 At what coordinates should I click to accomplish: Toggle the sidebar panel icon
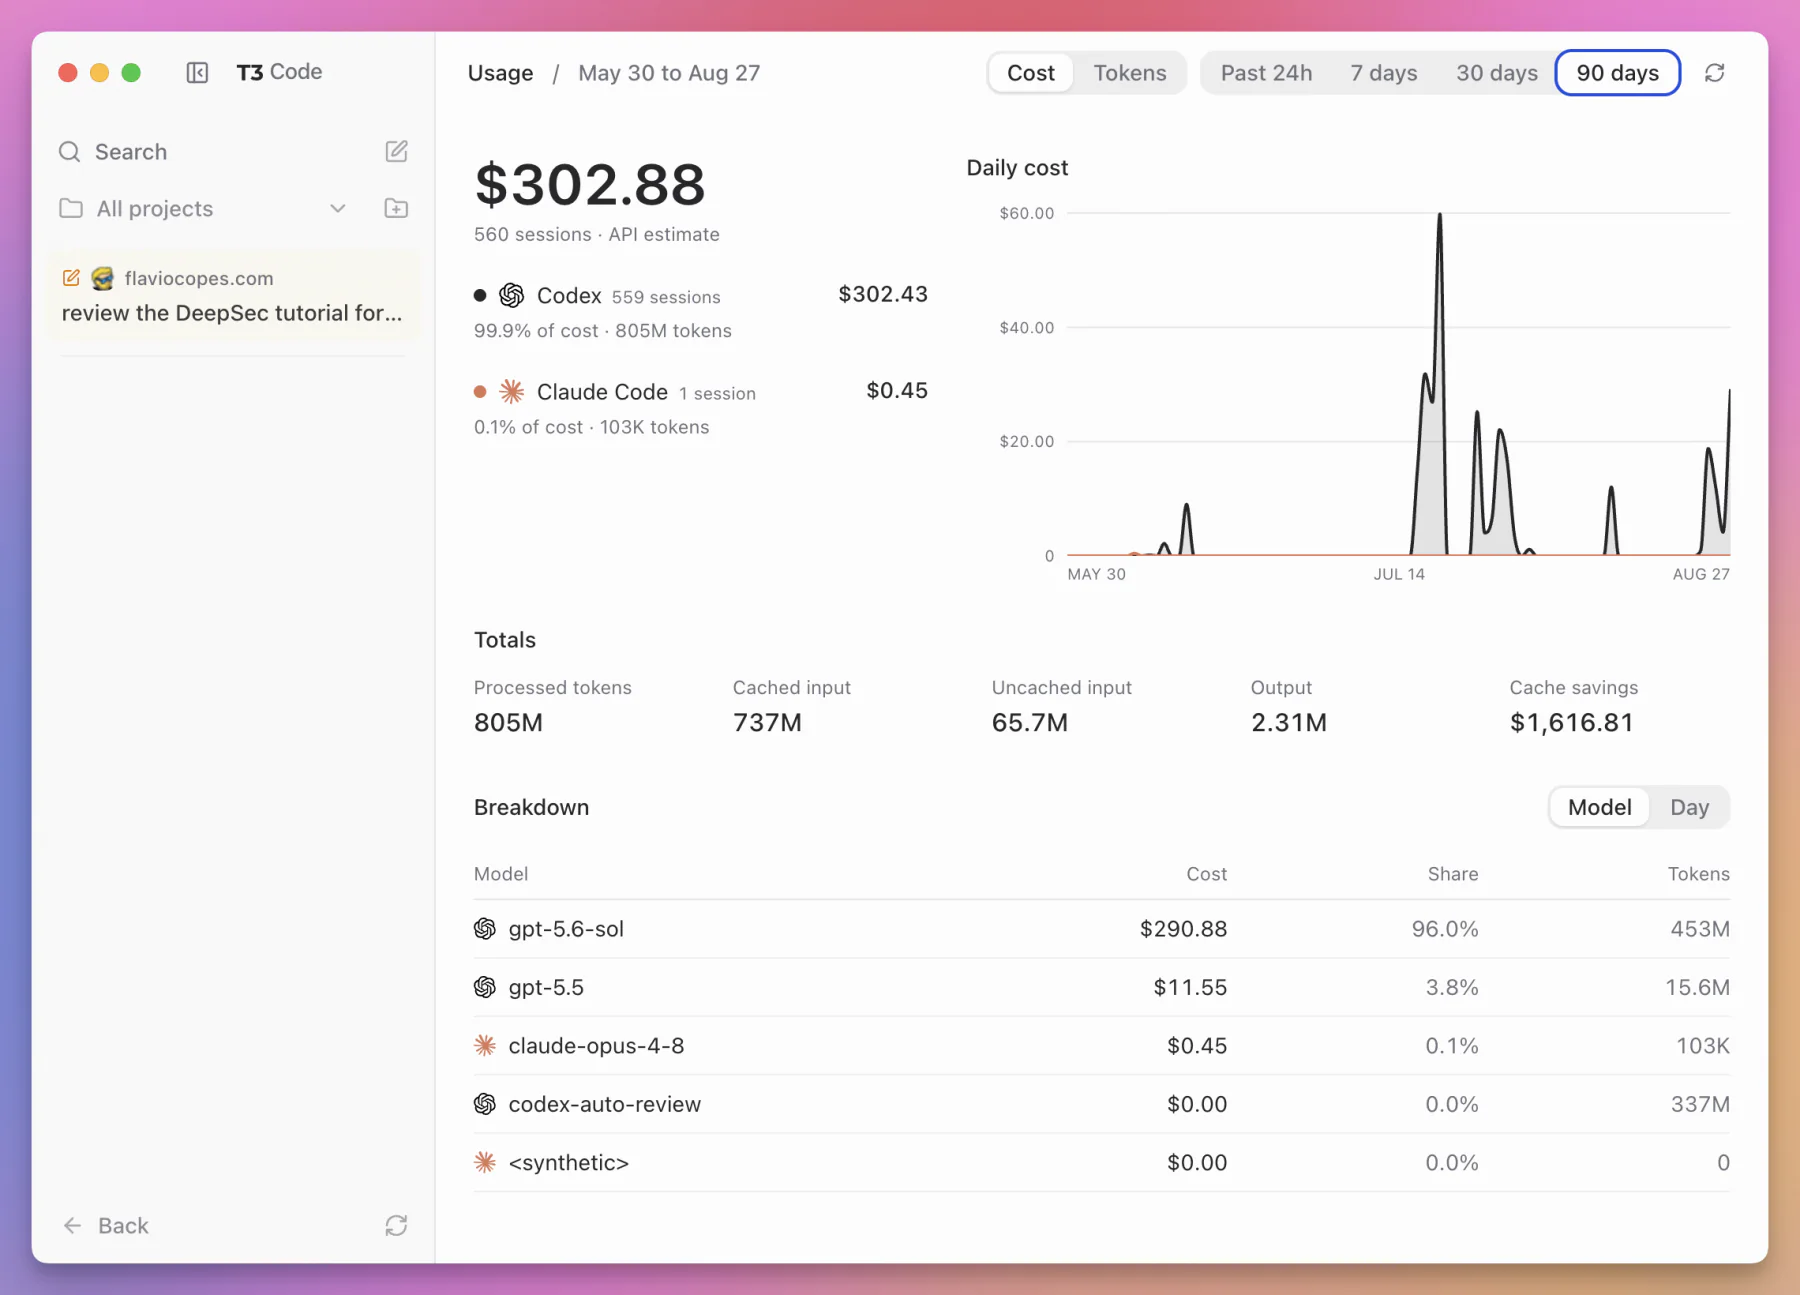tap(197, 73)
